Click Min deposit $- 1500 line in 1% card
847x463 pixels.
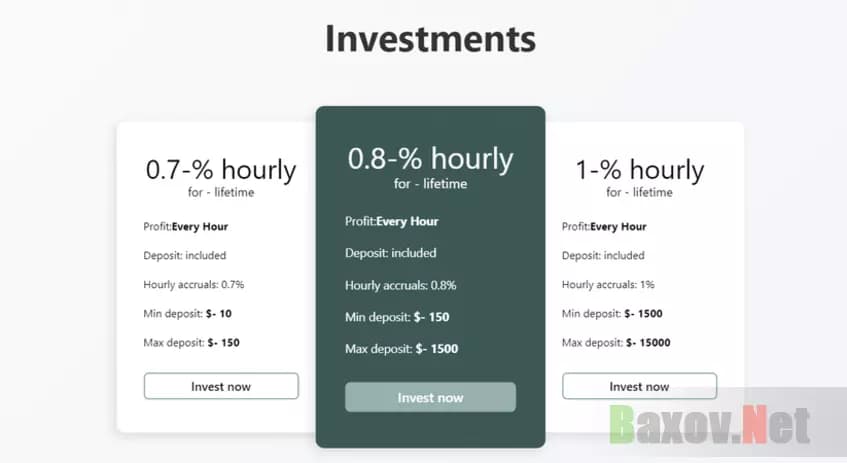(612, 314)
